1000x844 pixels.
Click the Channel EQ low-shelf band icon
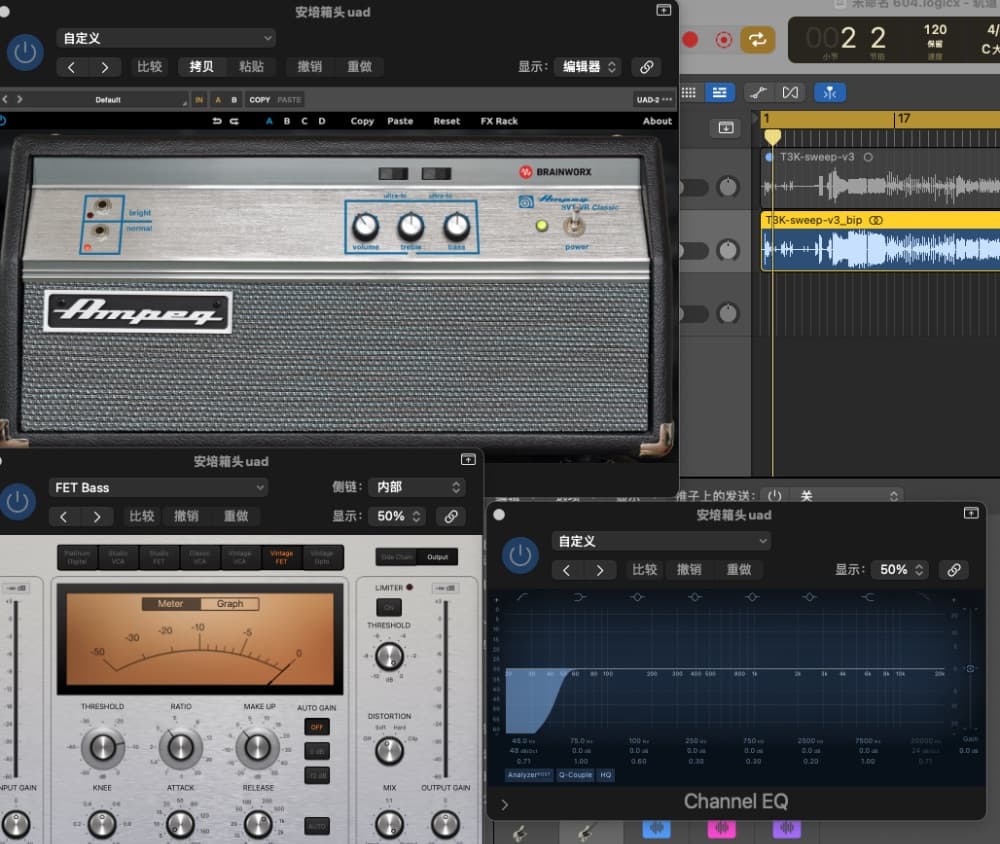coord(579,597)
